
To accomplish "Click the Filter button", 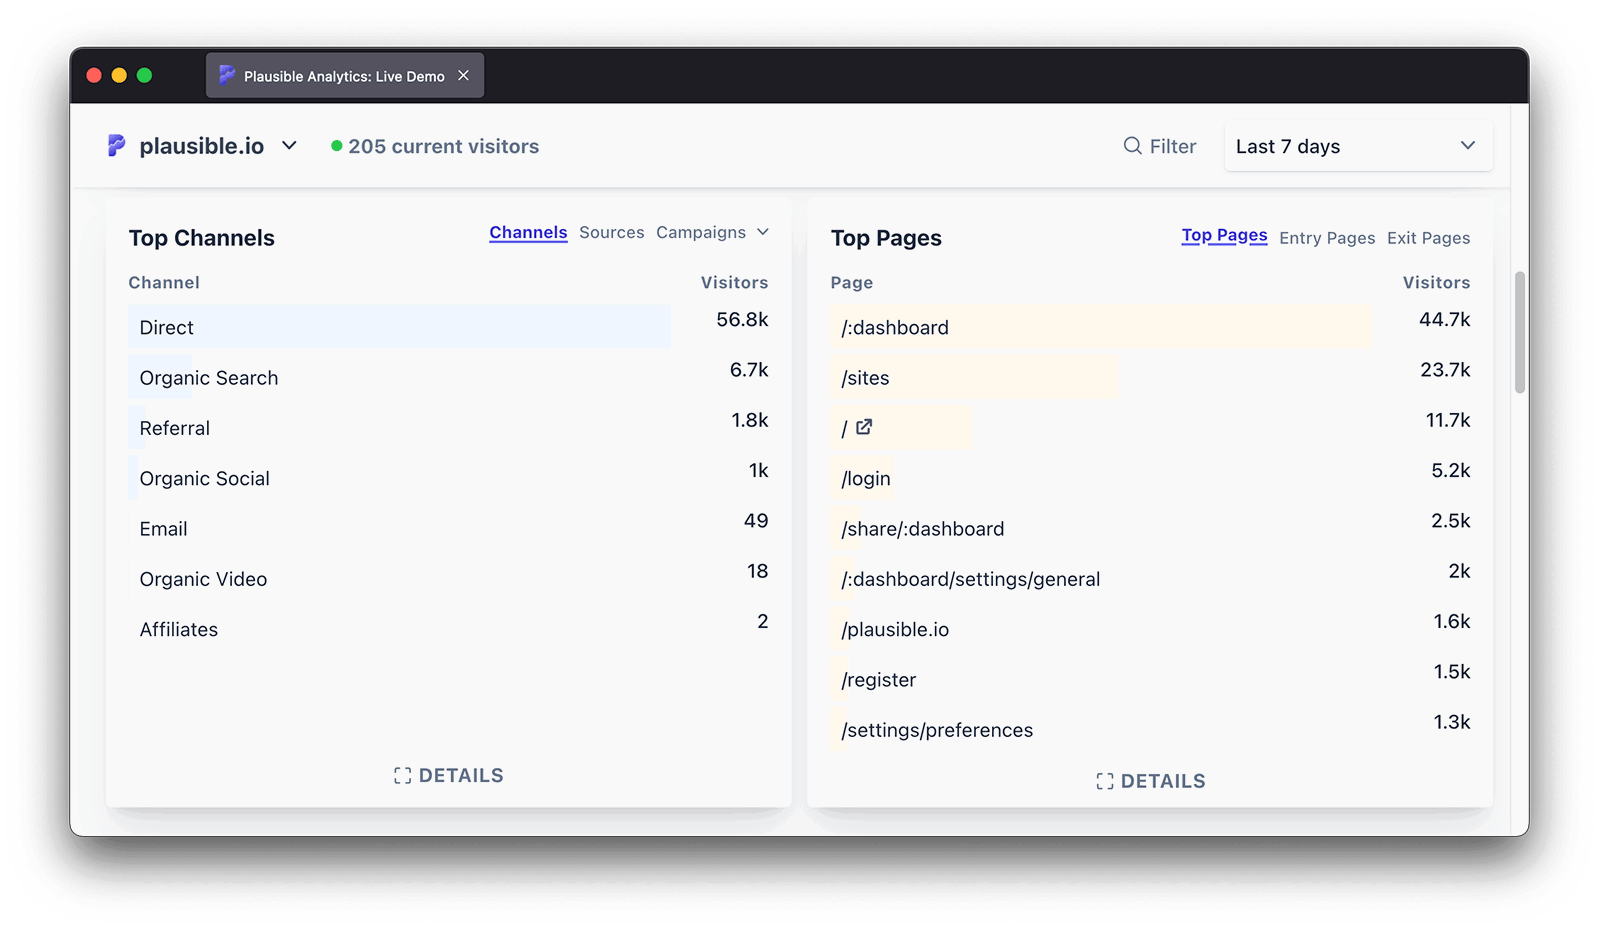I will point(1160,146).
